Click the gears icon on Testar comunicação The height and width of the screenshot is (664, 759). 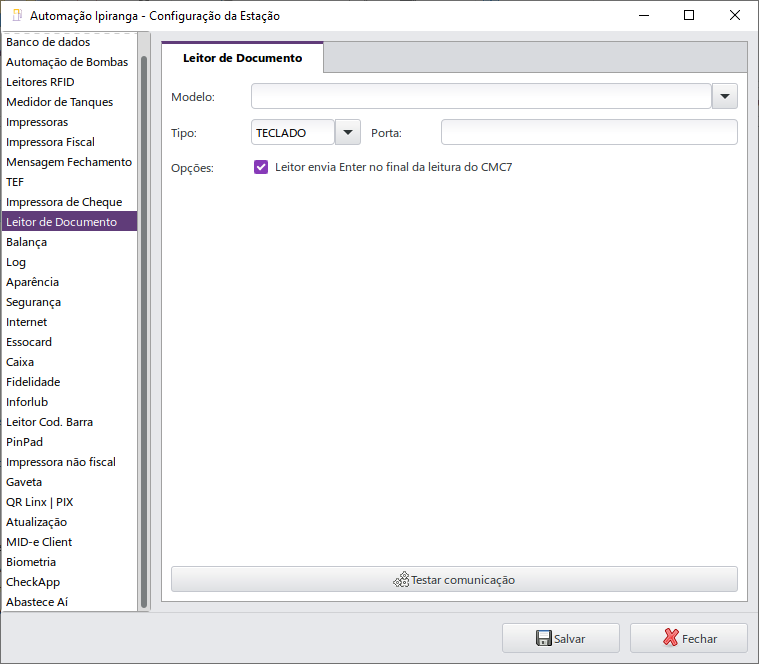tap(401, 580)
